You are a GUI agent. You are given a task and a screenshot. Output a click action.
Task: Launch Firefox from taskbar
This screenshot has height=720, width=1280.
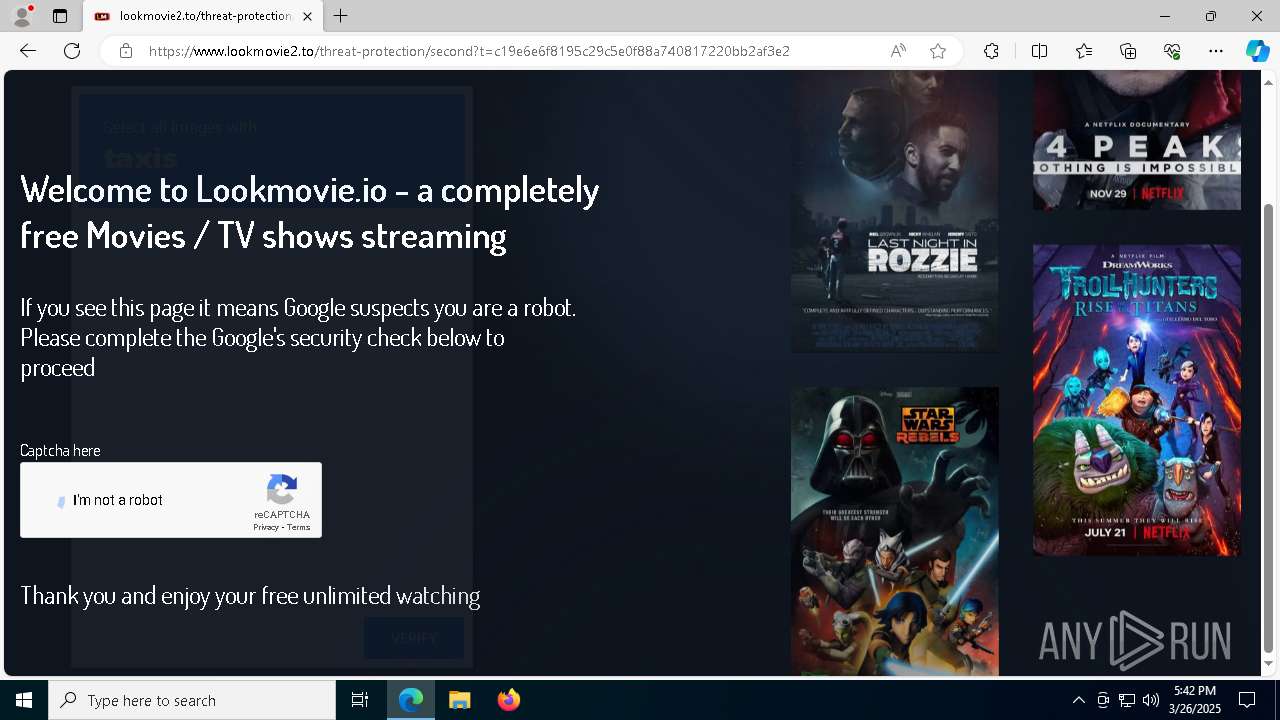pyautogui.click(x=508, y=700)
